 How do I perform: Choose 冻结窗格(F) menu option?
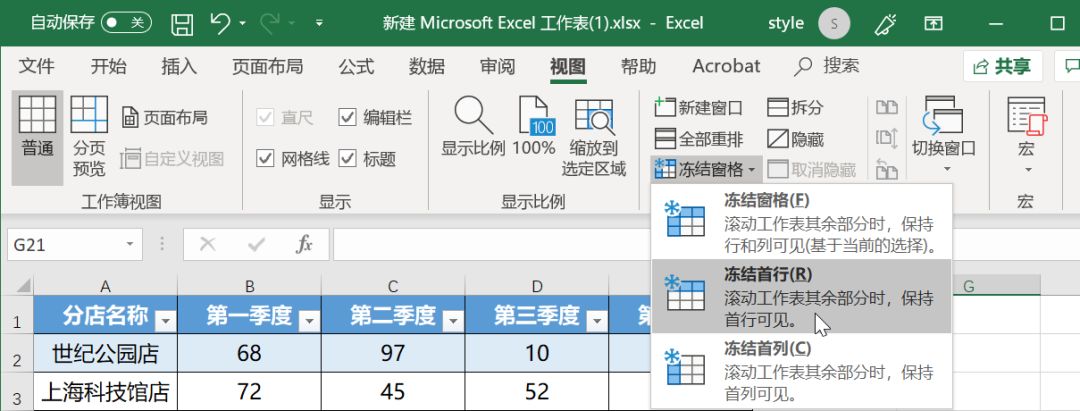click(x=801, y=222)
